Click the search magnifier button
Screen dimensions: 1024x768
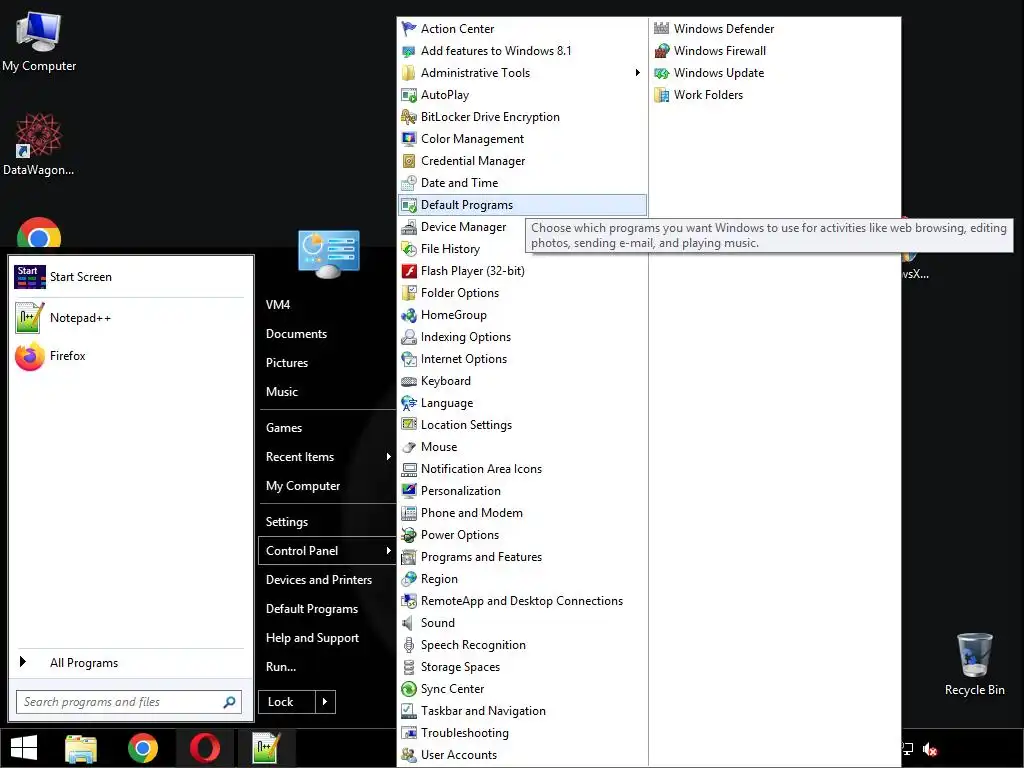coord(229,702)
